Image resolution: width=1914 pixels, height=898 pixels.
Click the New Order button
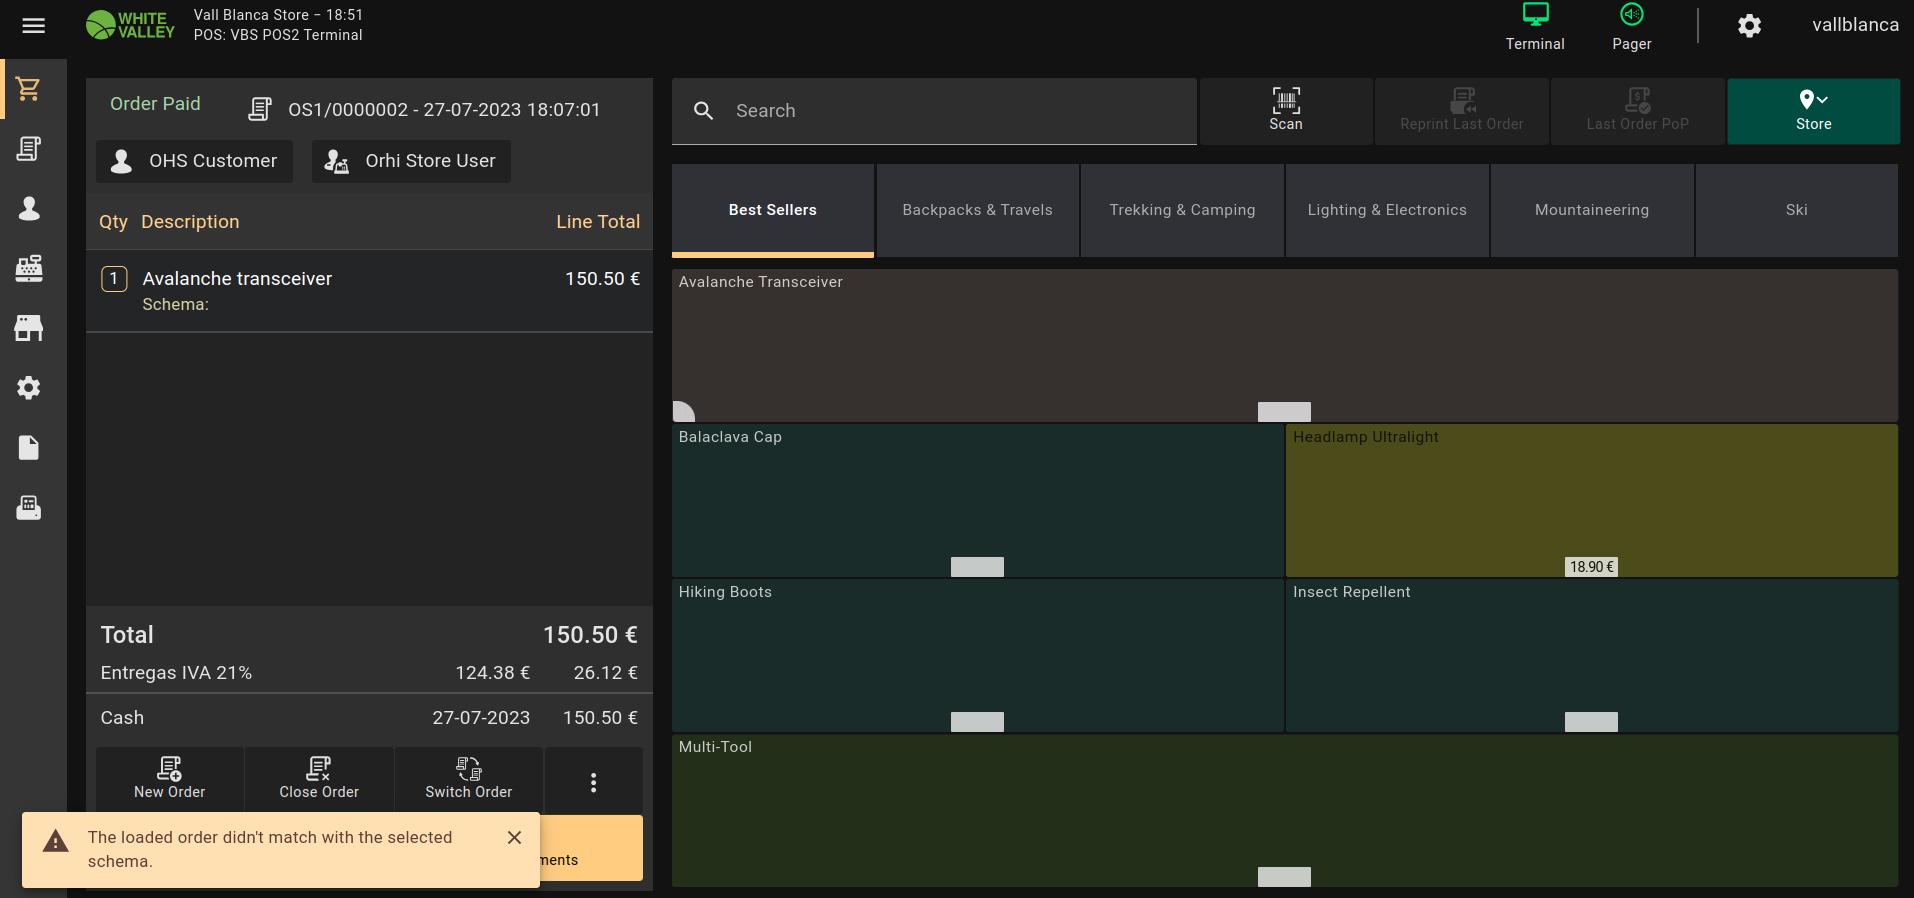pos(170,778)
